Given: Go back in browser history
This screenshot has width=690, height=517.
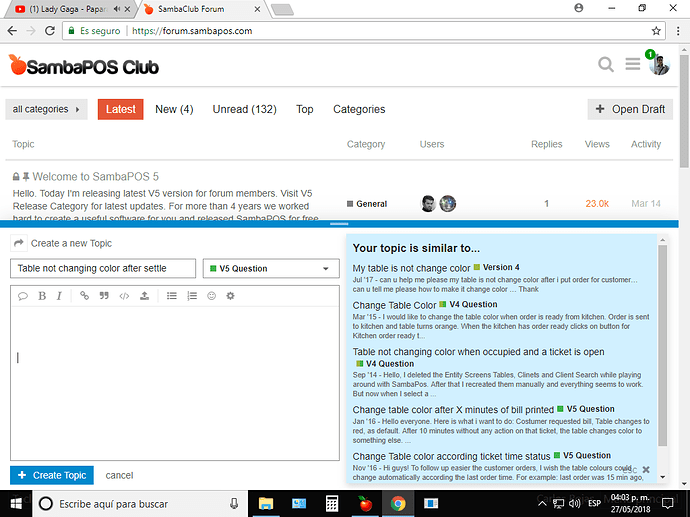Looking at the screenshot, I should (x=12, y=31).
